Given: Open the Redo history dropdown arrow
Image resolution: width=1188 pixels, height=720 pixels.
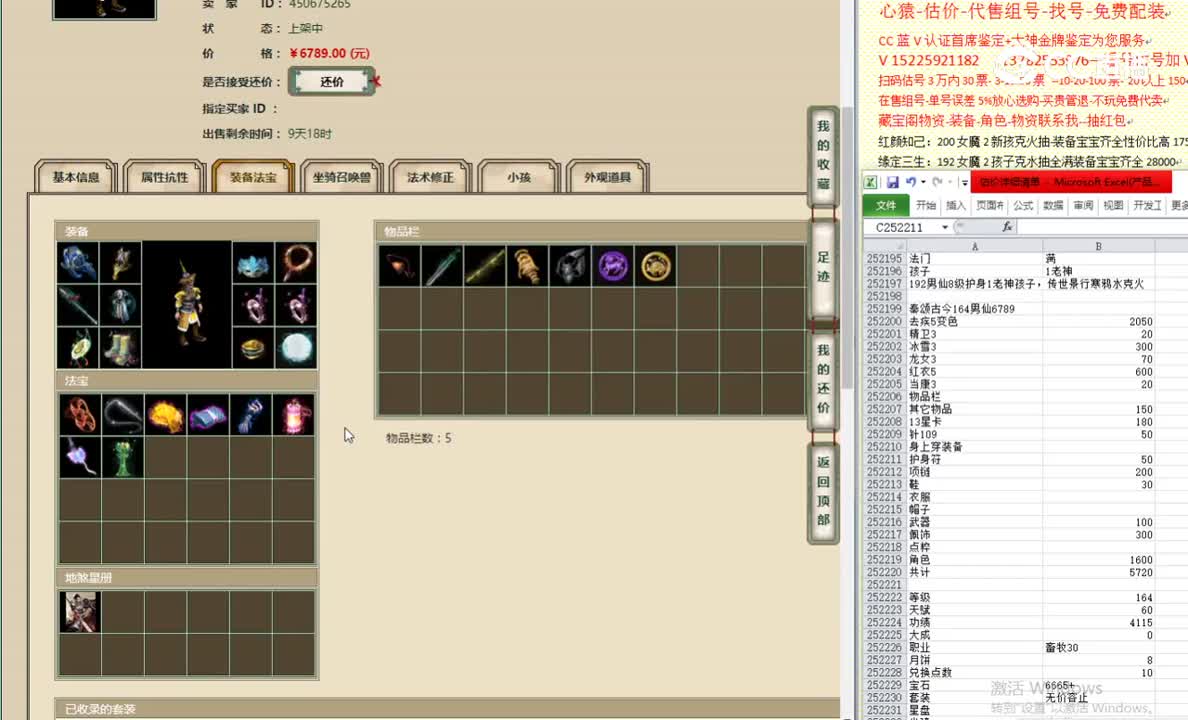Looking at the screenshot, I should 949,182.
